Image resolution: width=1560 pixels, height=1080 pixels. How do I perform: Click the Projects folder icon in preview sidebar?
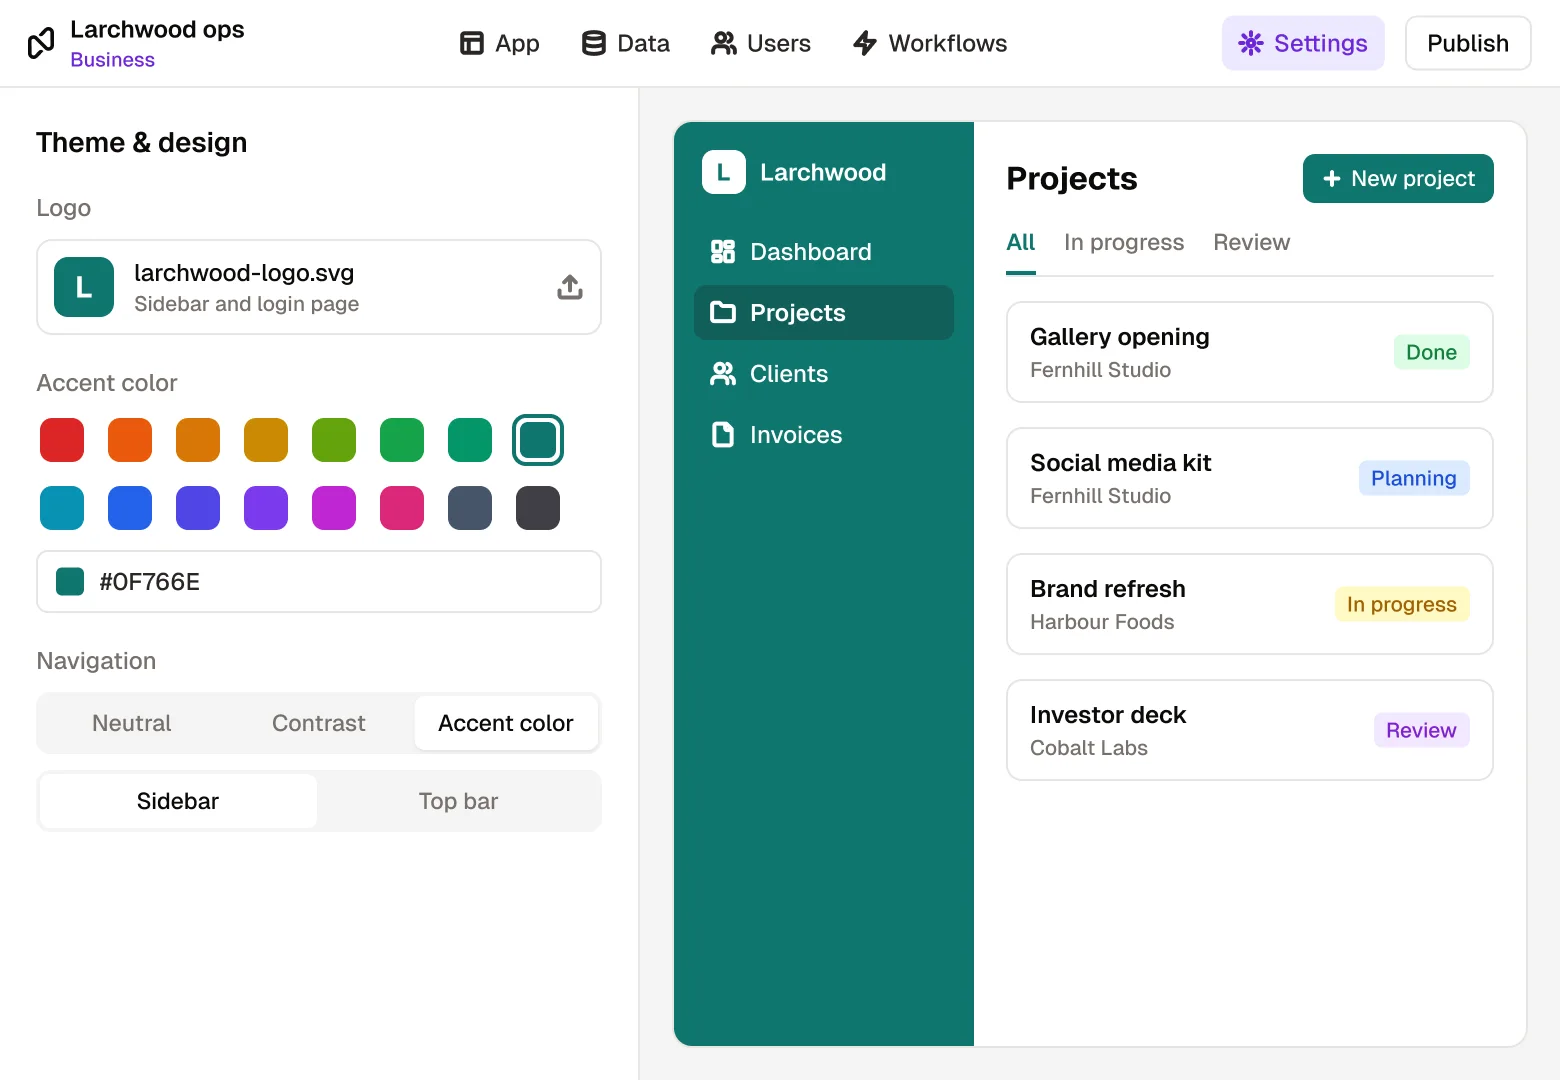(x=722, y=313)
